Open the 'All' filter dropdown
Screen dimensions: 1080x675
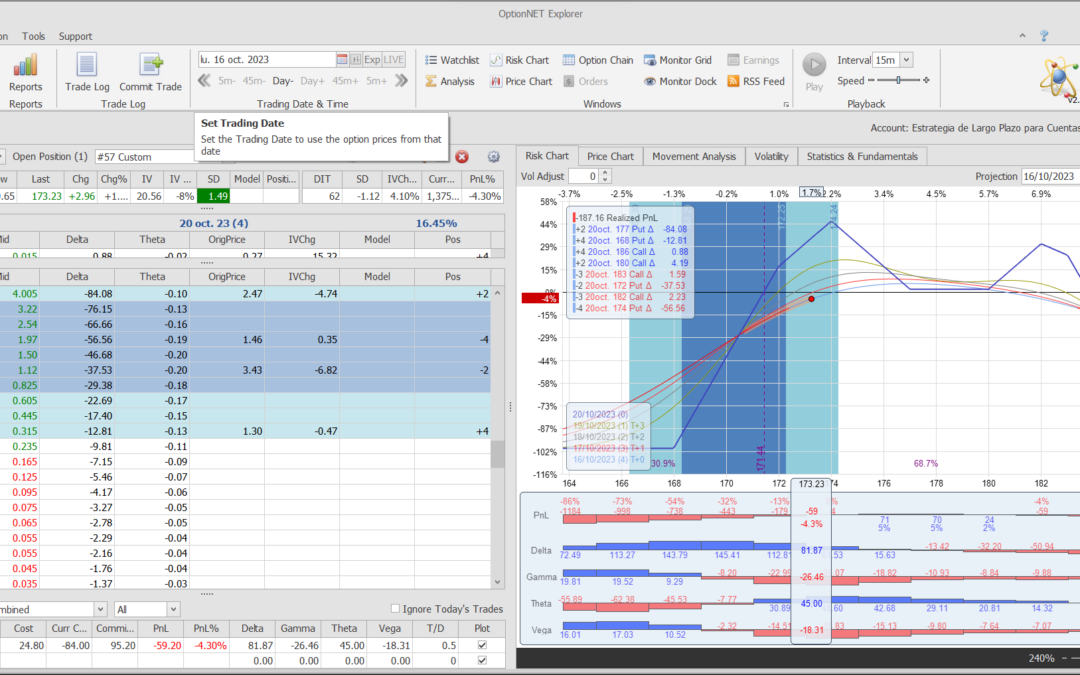click(x=173, y=608)
